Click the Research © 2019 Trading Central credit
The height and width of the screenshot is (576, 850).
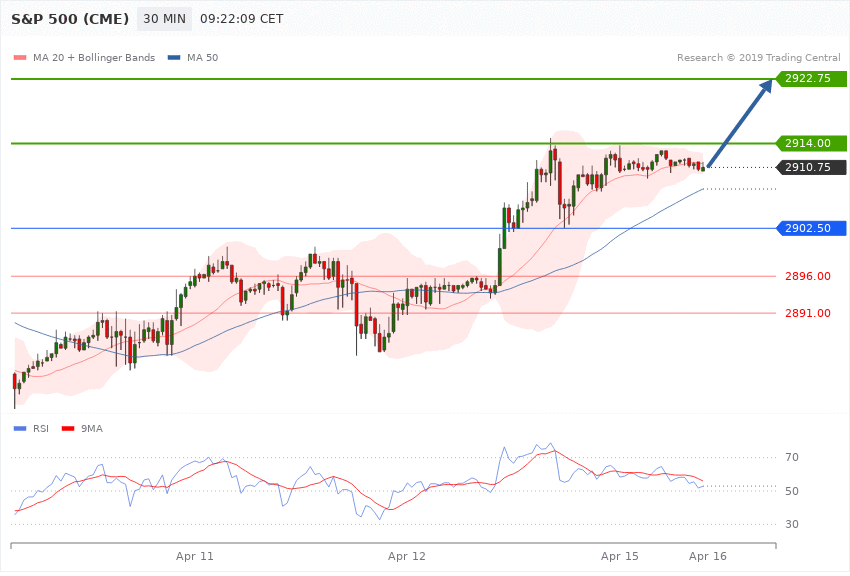(x=758, y=57)
